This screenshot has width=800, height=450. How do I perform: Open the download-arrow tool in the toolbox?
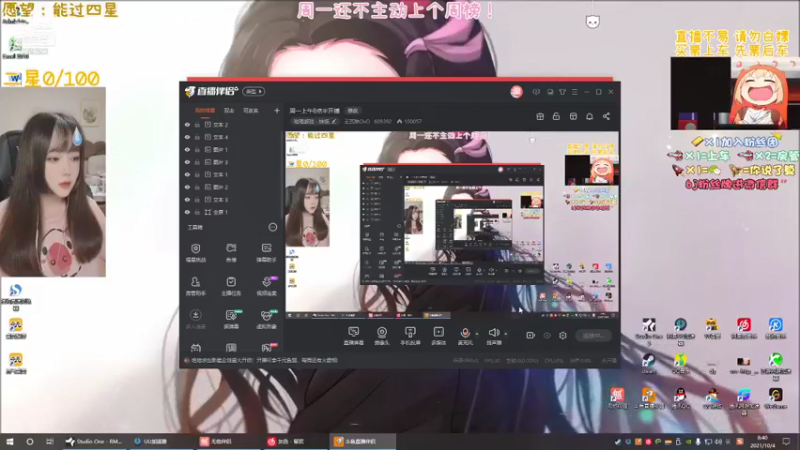(x=195, y=319)
